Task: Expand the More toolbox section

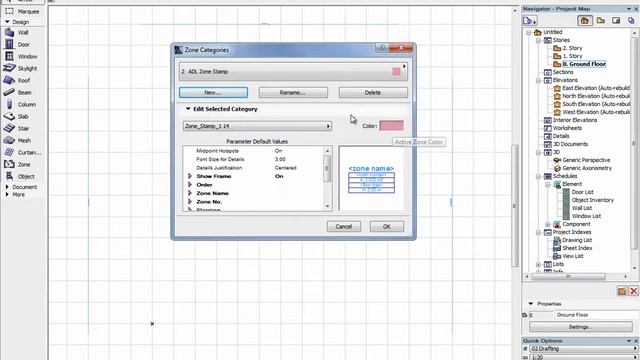Action: click(7, 195)
